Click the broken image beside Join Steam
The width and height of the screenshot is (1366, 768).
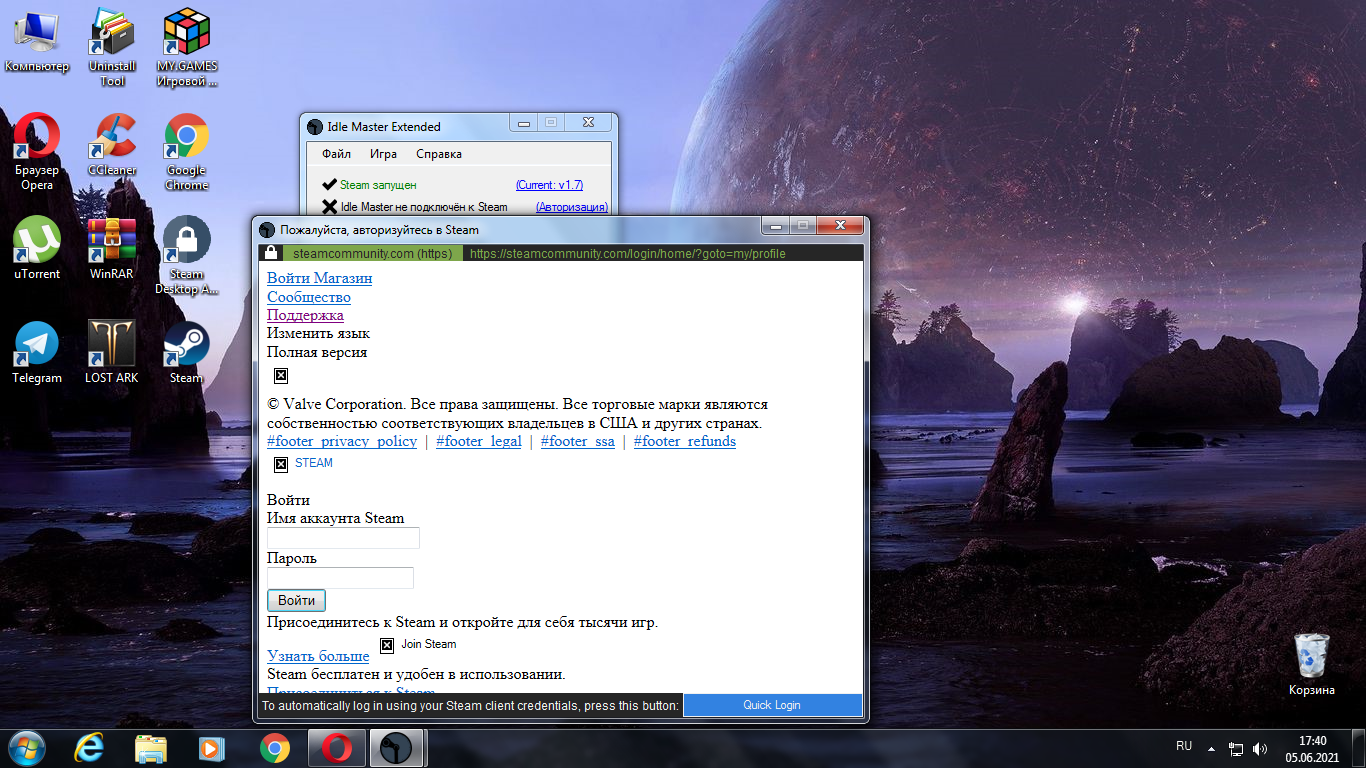(387, 645)
